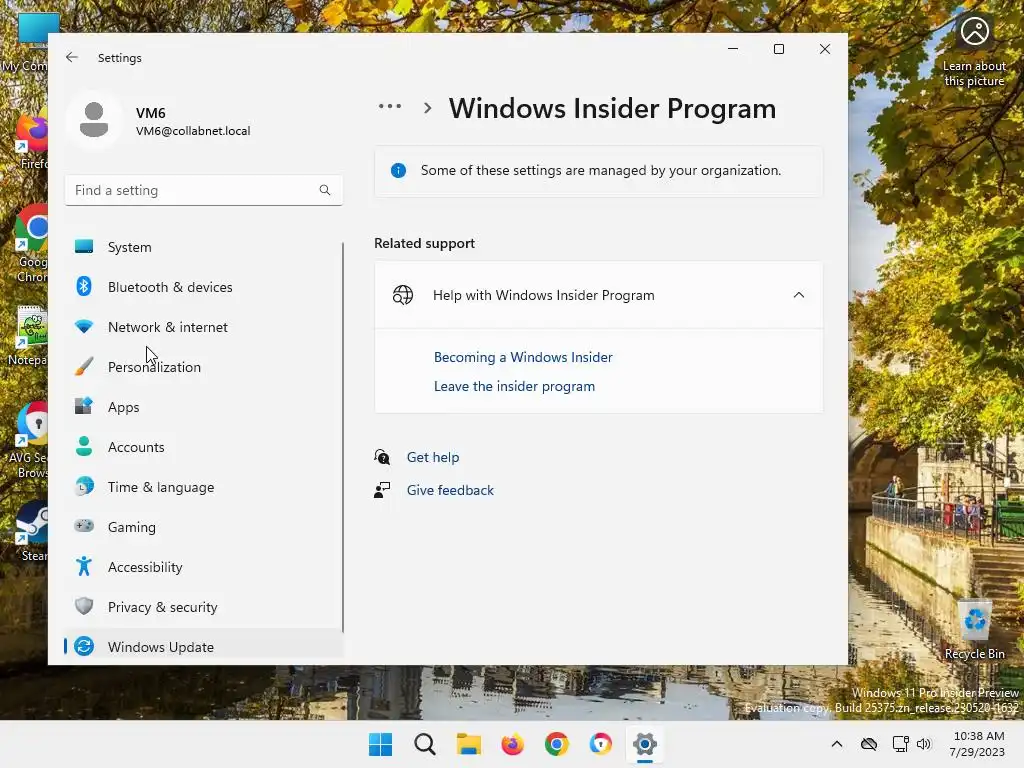Image resolution: width=1024 pixels, height=768 pixels.
Task: Click the Get help link
Action: [x=432, y=457]
